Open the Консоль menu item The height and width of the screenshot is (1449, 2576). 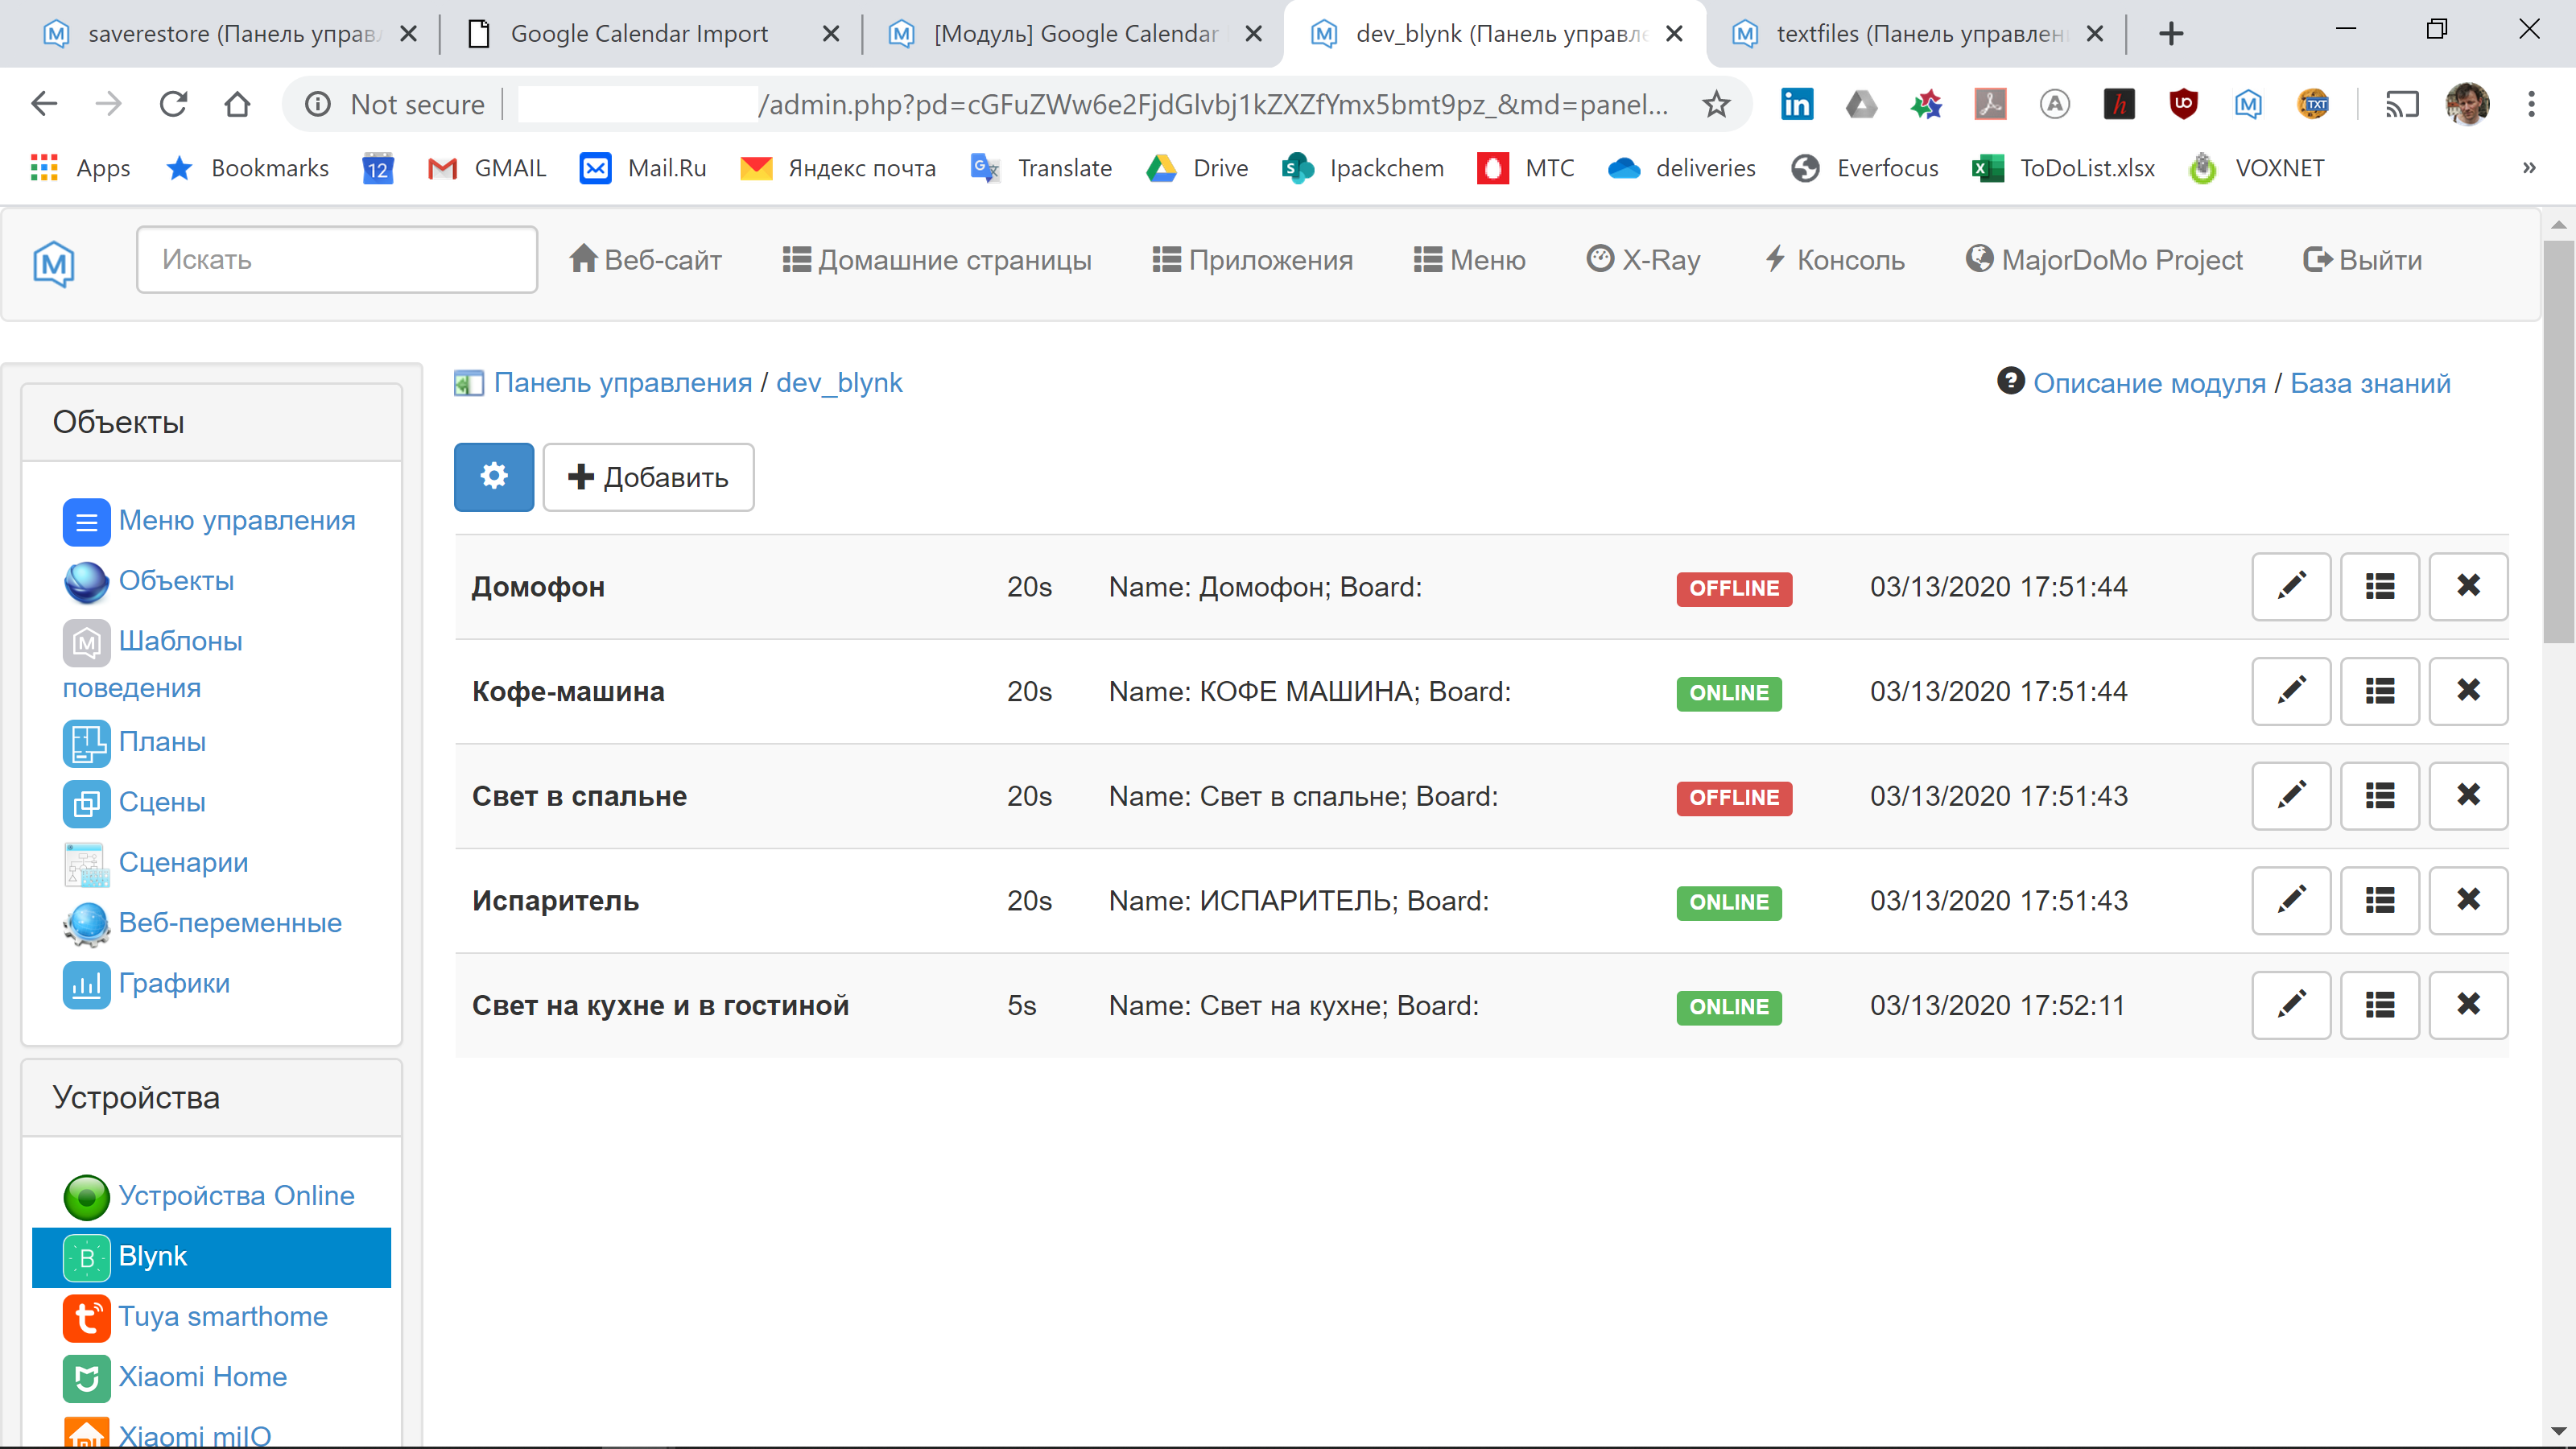[1834, 260]
